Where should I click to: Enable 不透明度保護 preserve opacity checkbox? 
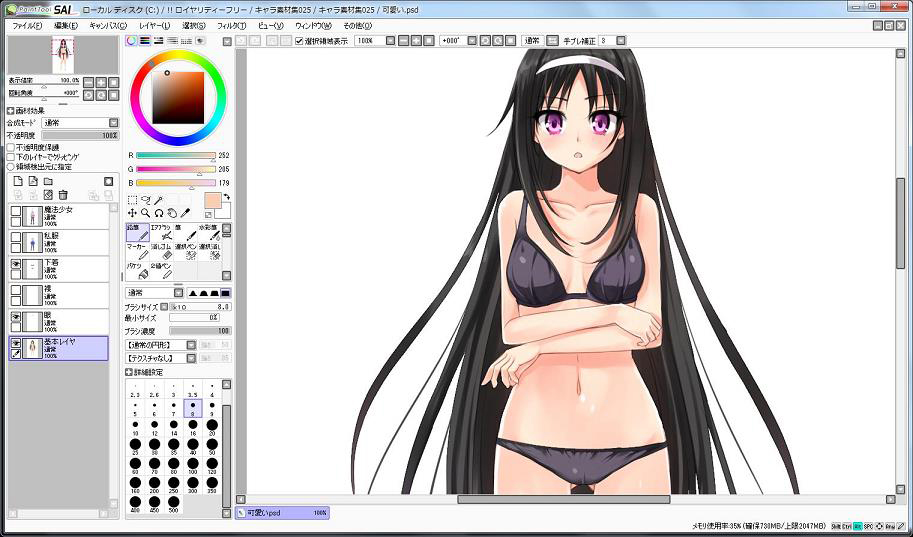tap(11, 147)
